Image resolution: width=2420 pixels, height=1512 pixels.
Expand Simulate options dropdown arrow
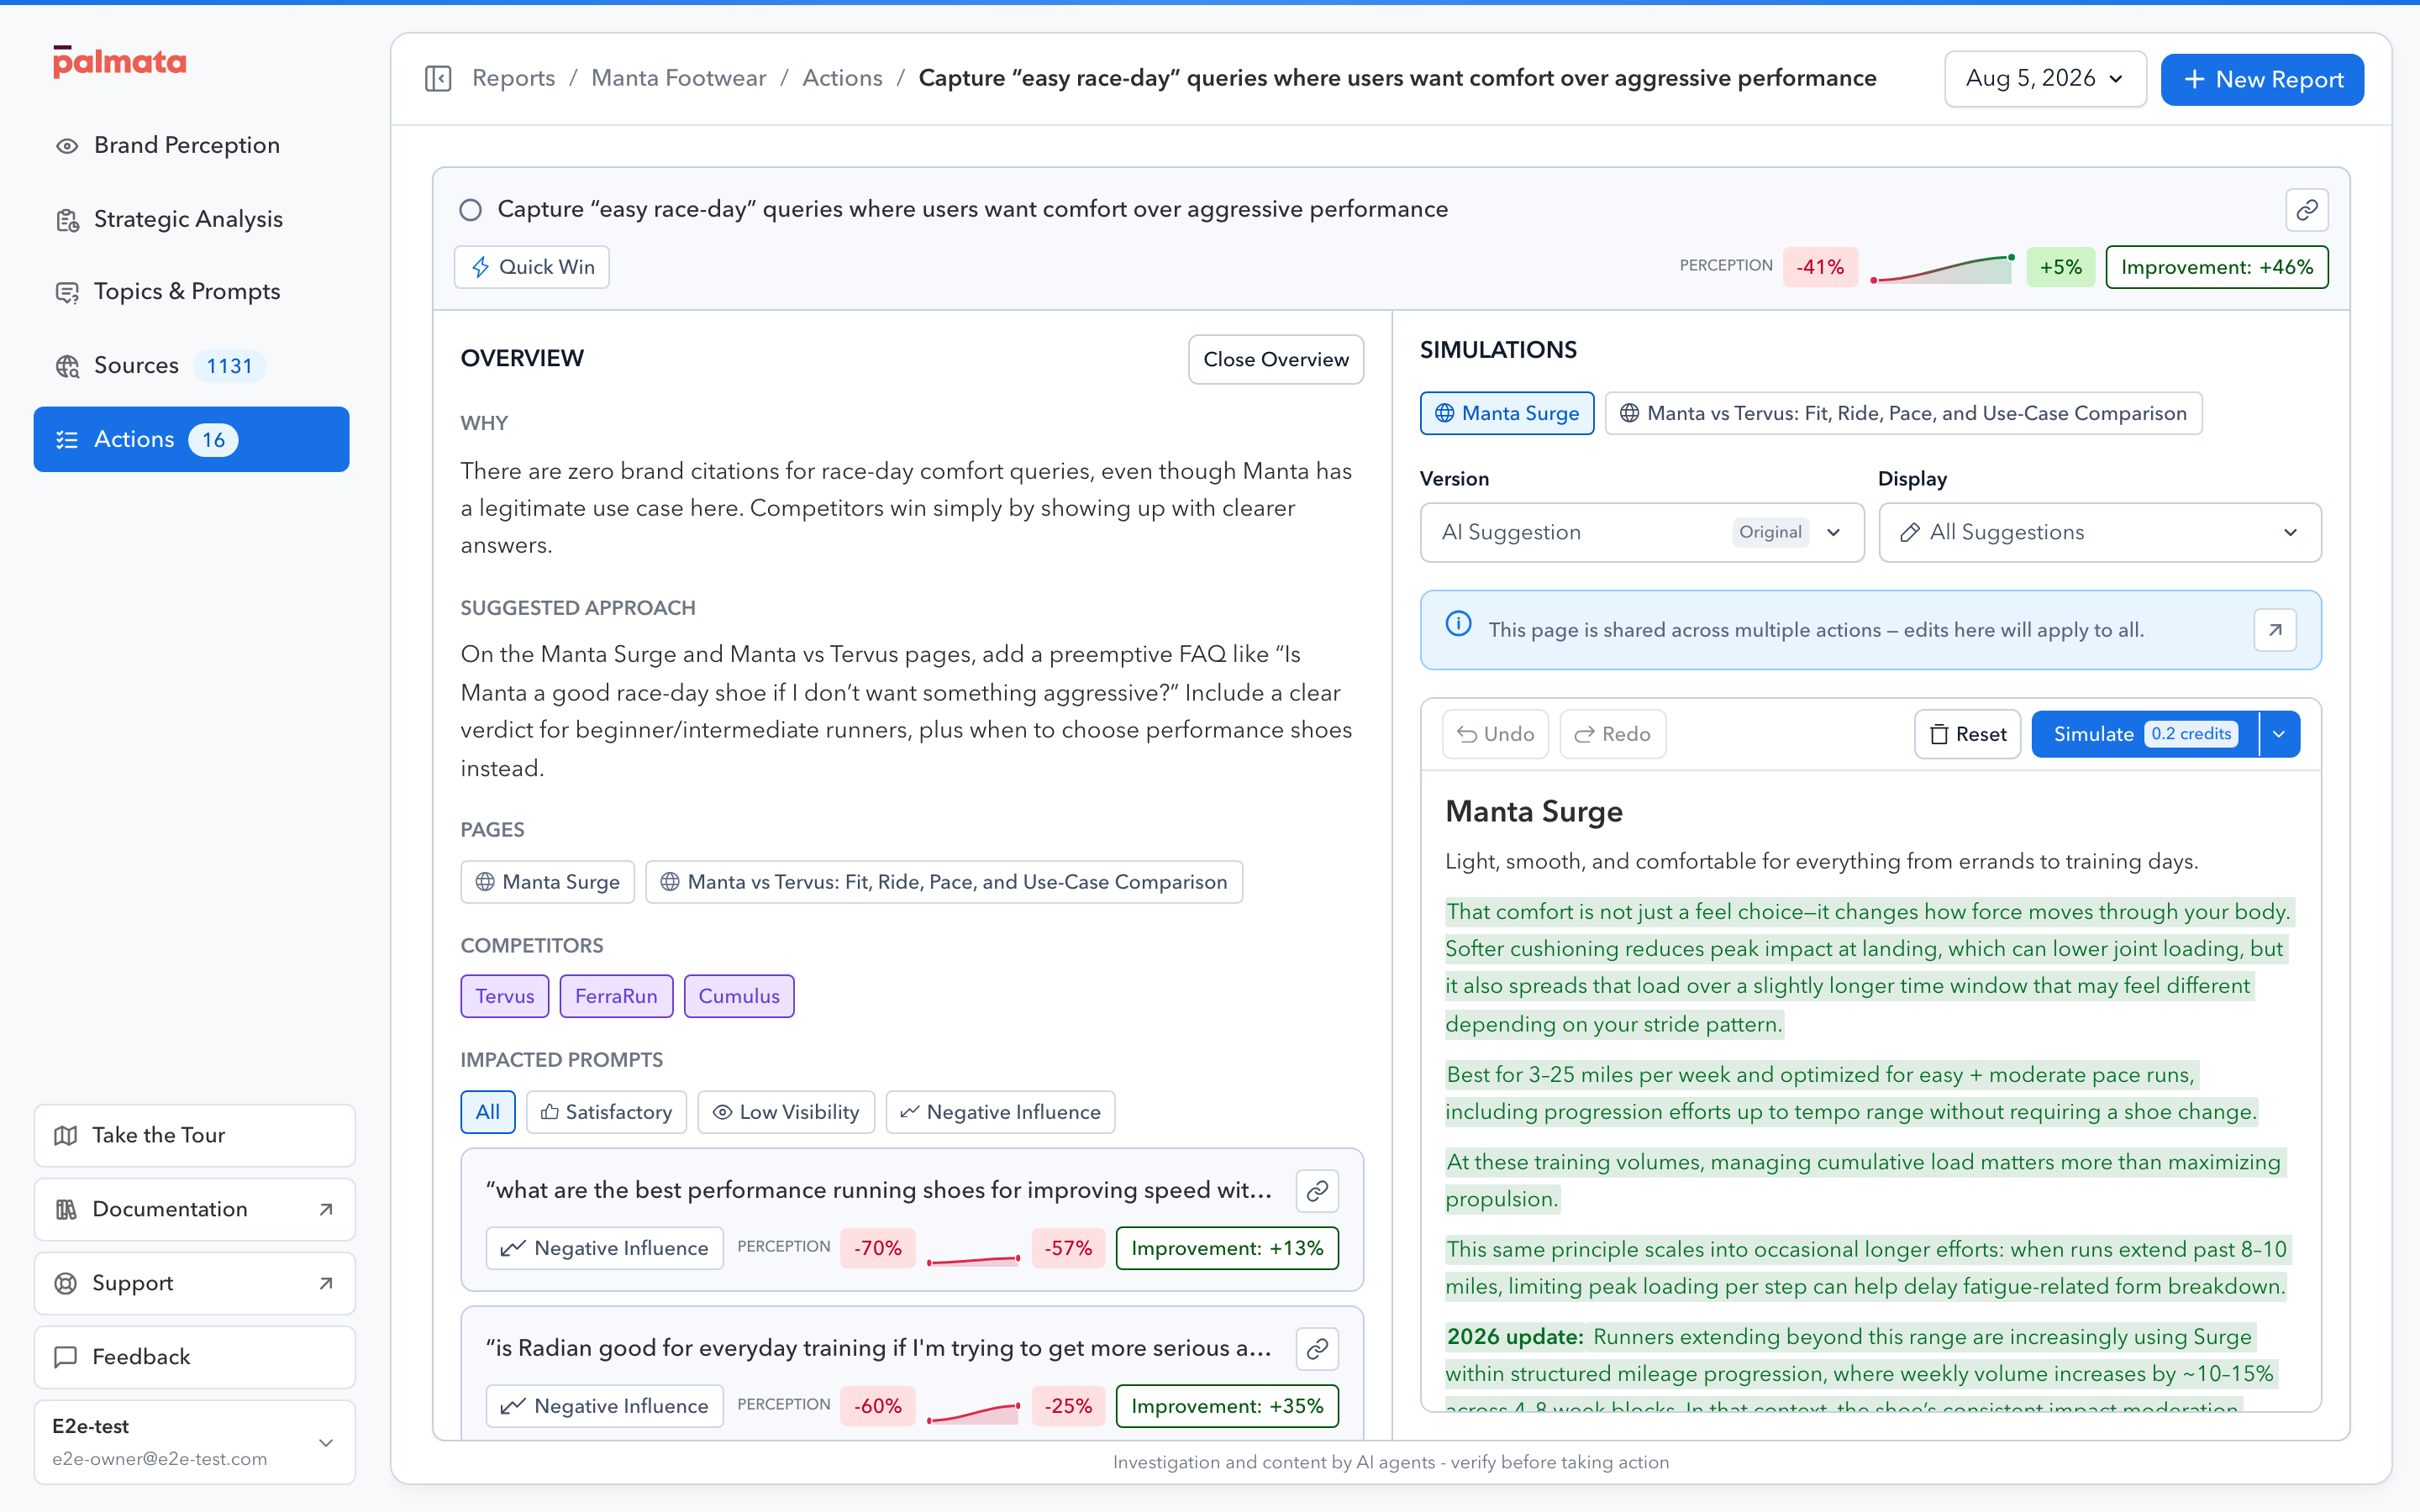[2279, 734]
